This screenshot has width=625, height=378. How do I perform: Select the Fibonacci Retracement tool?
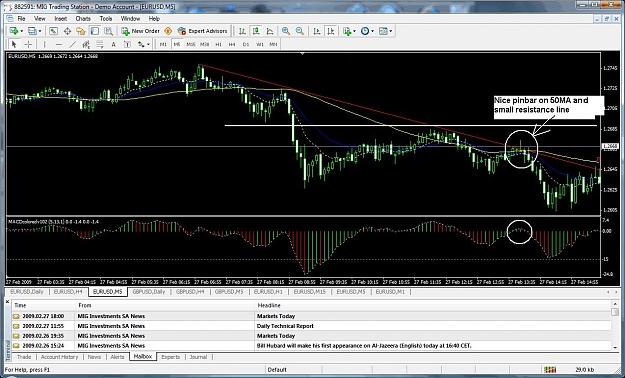(x=100, y=44)
